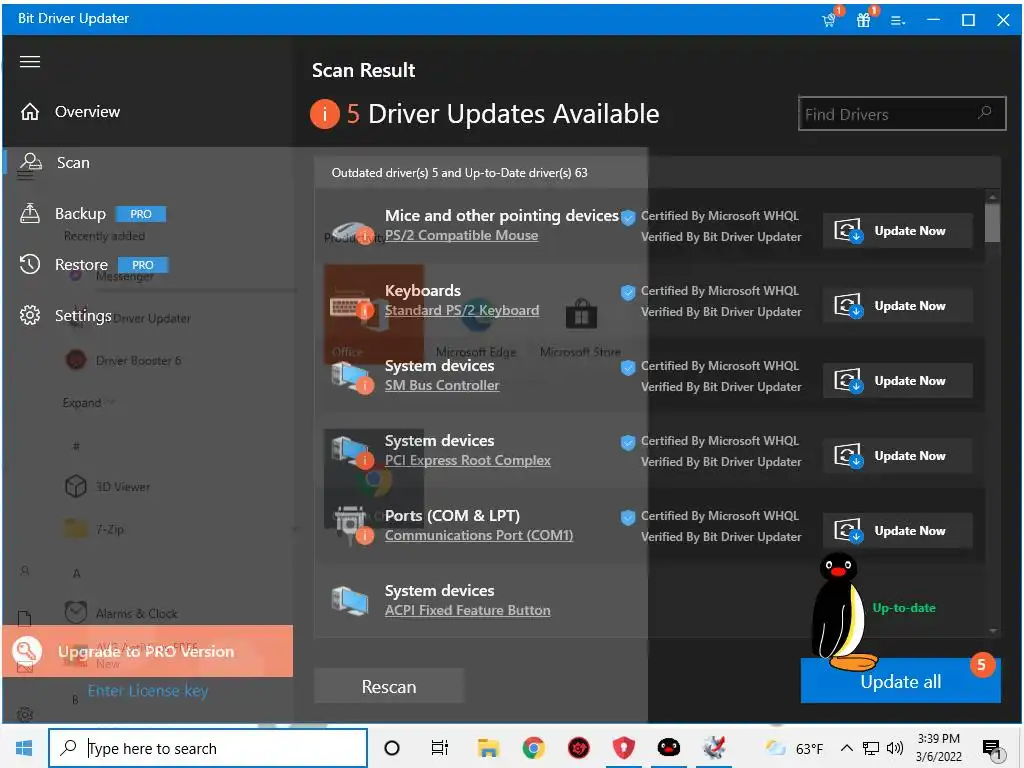Open SM Bus Controller link
Screen dimensions: 1024x768
pos(442,385)
